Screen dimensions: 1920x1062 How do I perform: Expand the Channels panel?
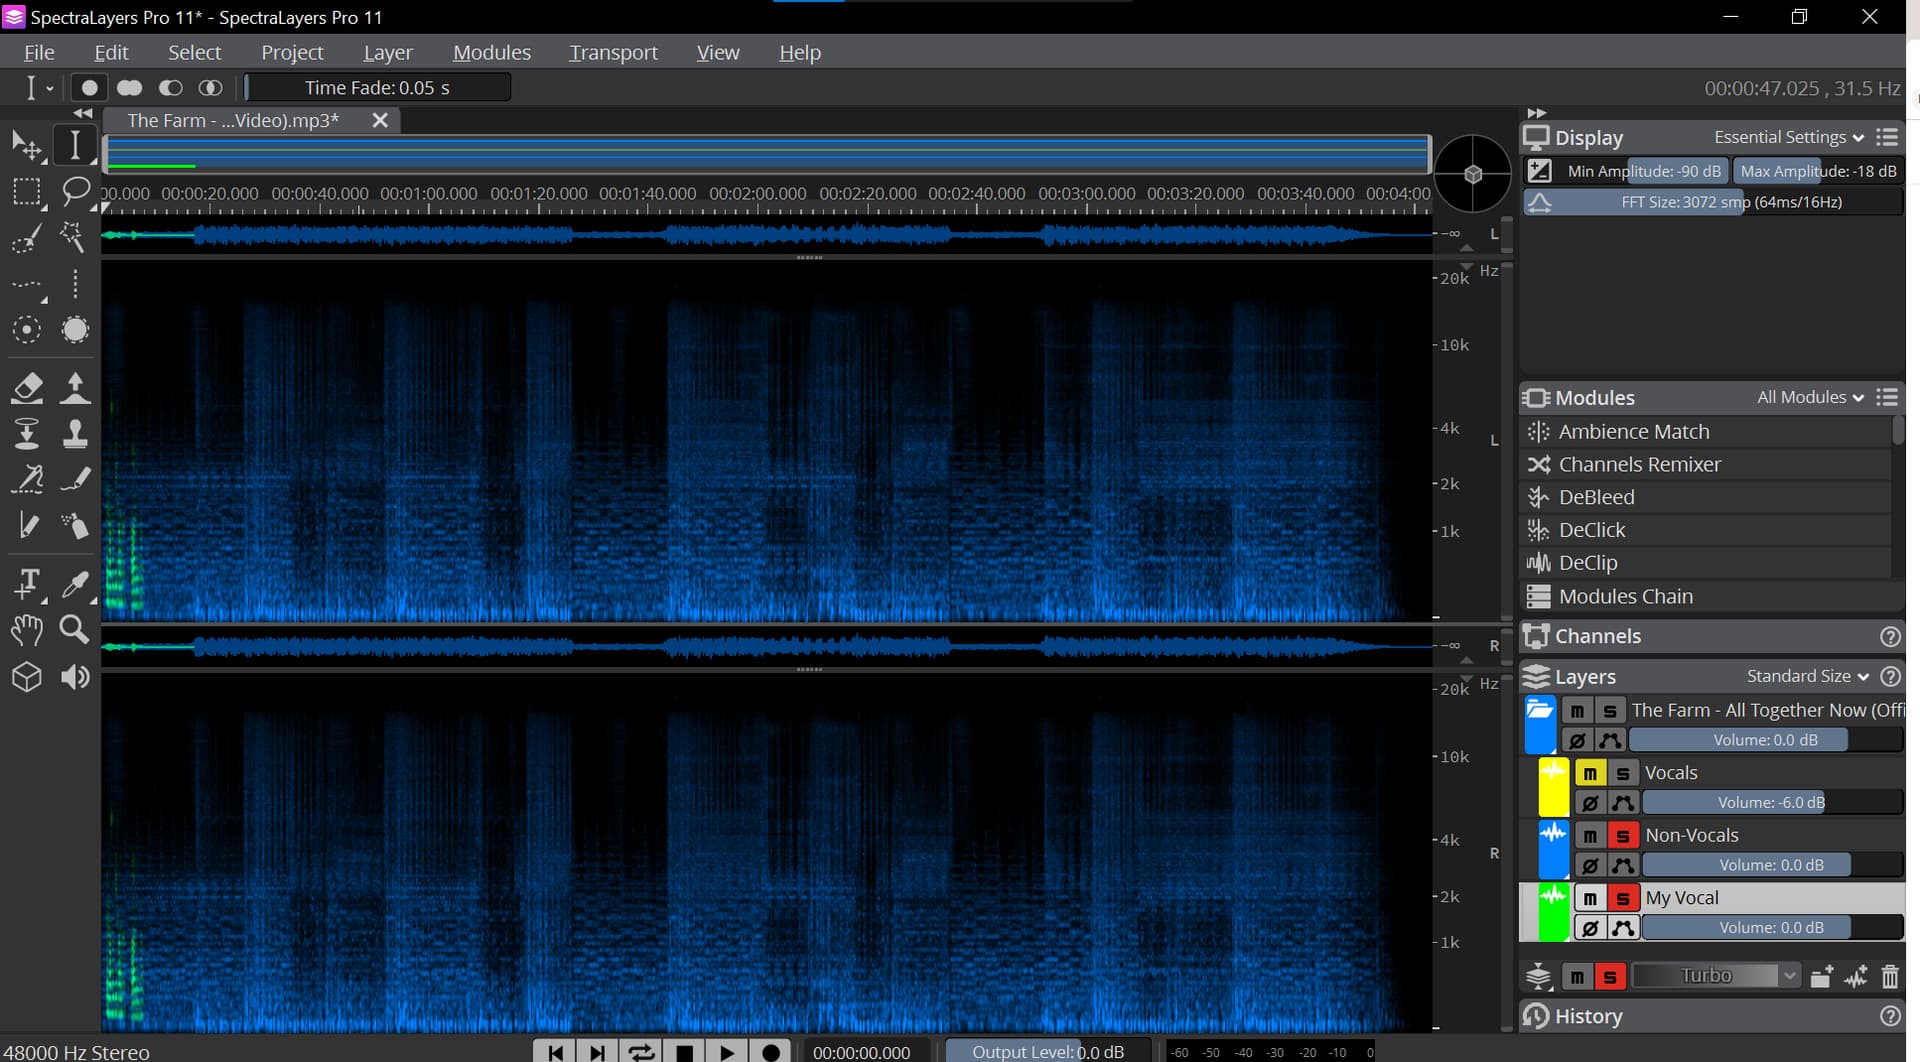1598,636
